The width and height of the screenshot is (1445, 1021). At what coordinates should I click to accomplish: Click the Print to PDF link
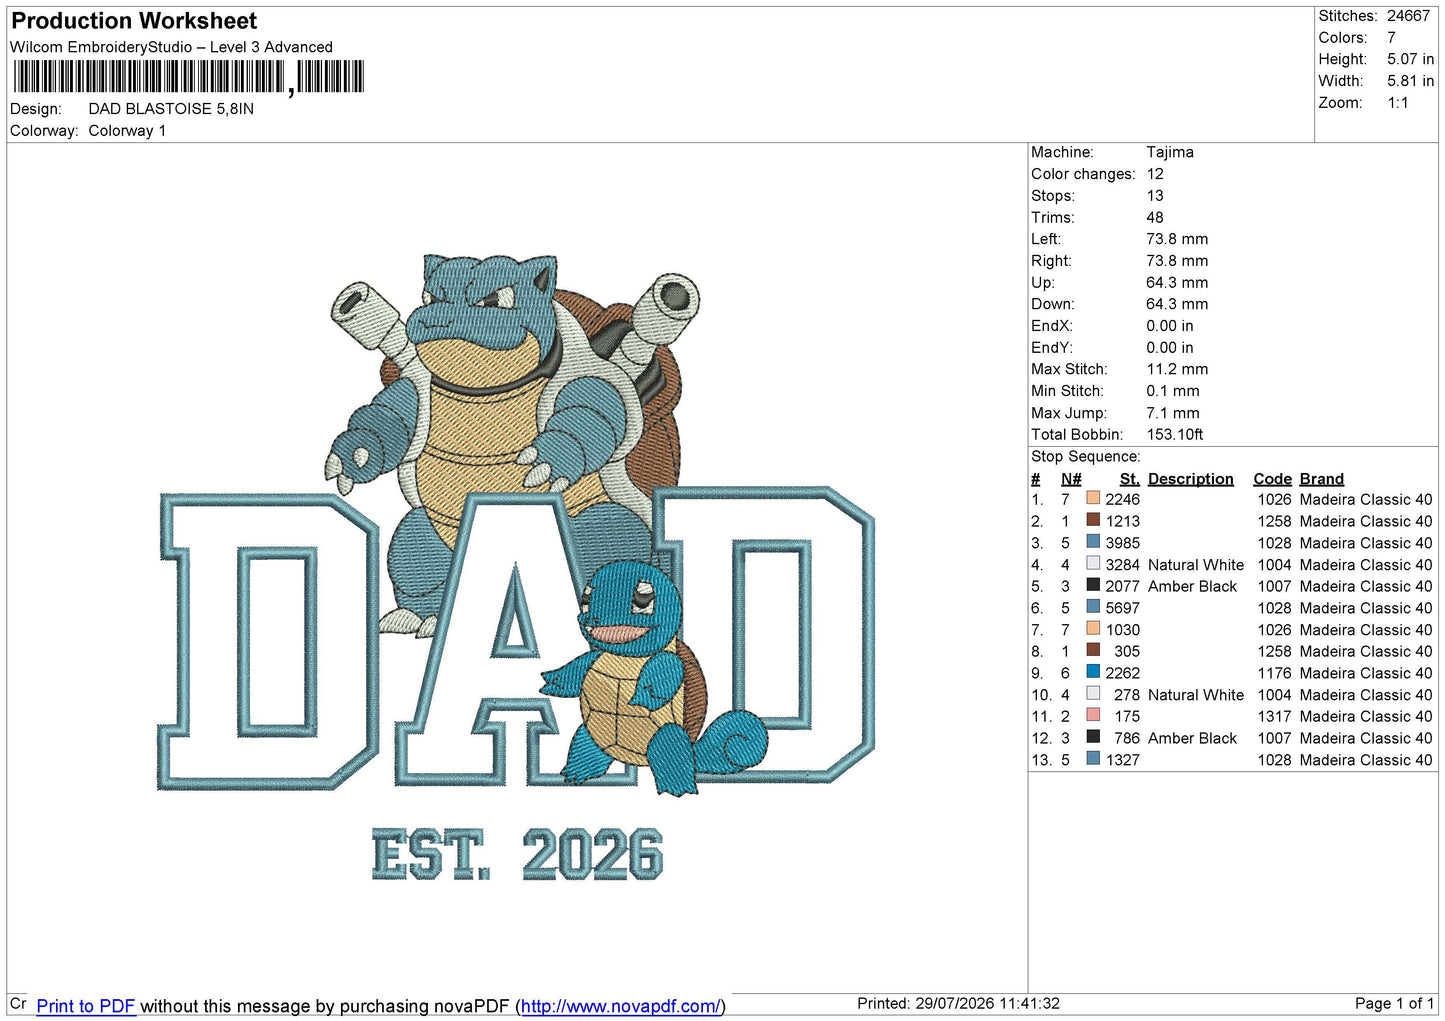86,1006
